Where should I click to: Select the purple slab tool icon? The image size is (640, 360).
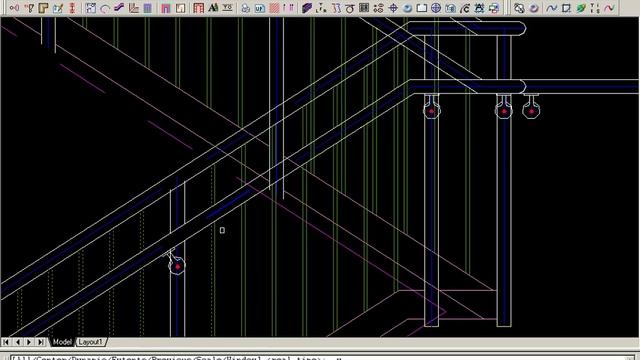[x=307, y=8]
